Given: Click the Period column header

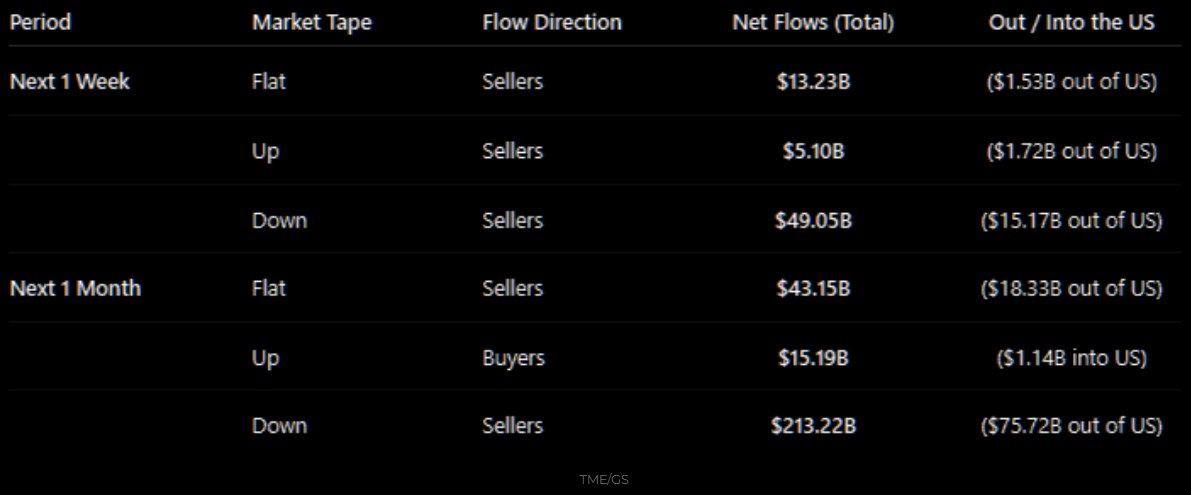Looking at the screenshot, I should pyautogui.click(x=41, y=22).
